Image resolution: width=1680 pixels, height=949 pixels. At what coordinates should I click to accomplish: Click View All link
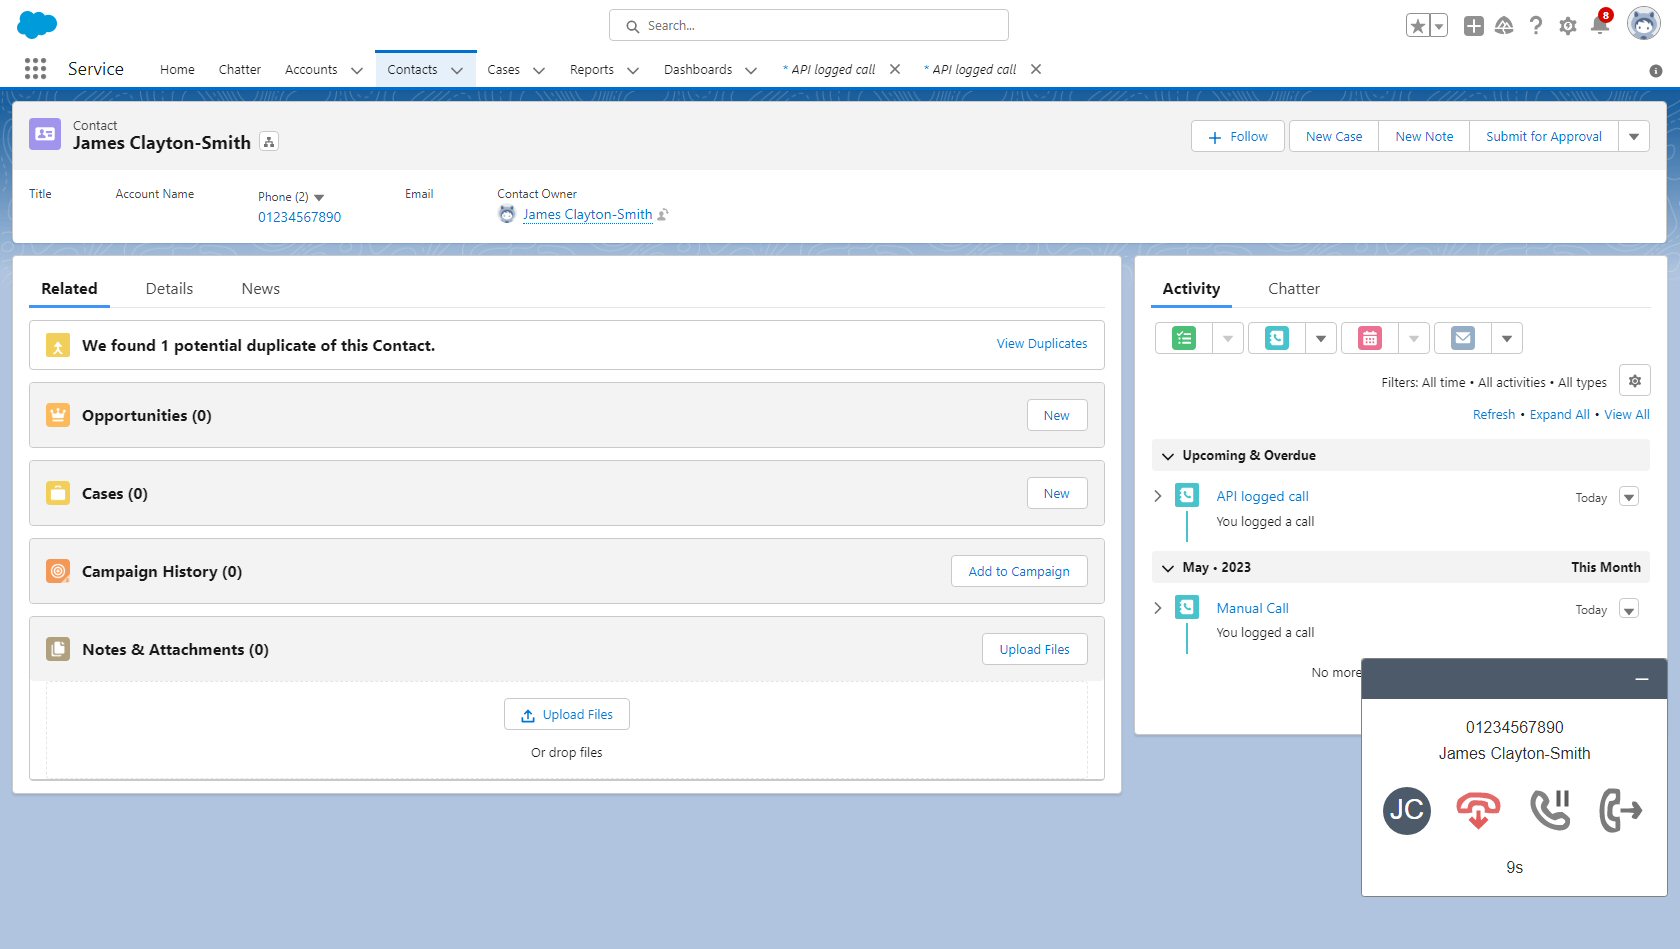(x=1627, y=415)
